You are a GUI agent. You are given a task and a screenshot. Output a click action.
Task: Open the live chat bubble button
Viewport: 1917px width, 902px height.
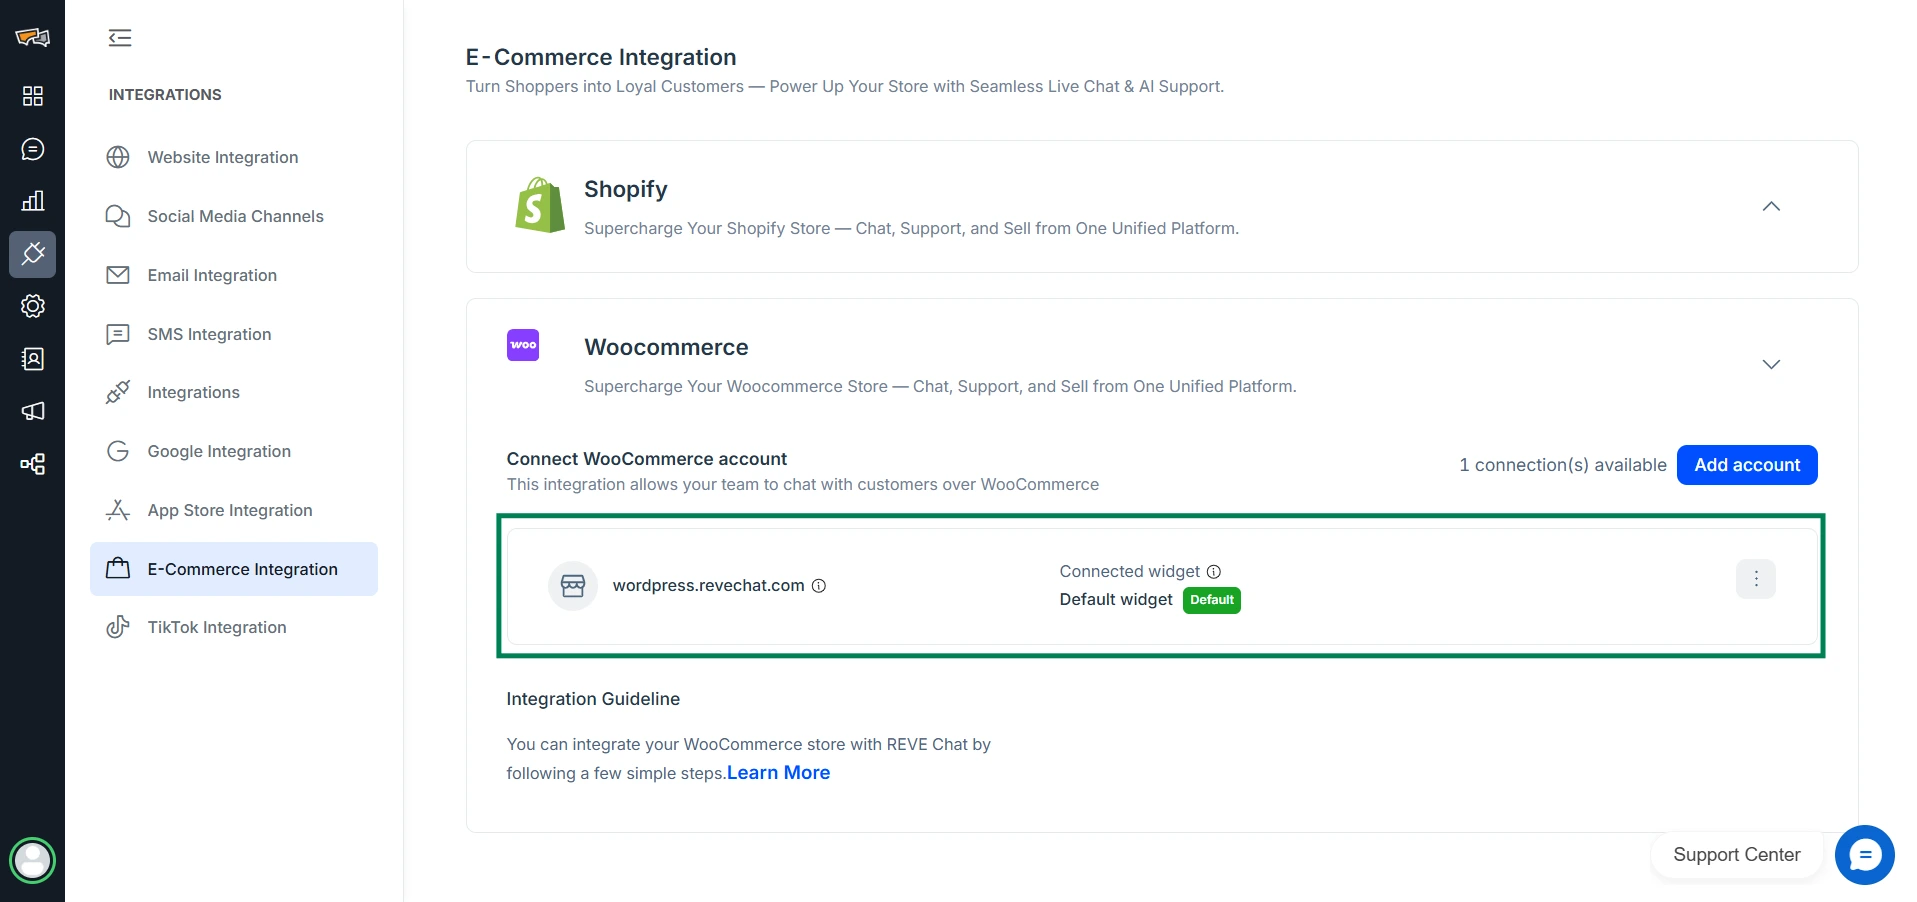[1865, 855]
